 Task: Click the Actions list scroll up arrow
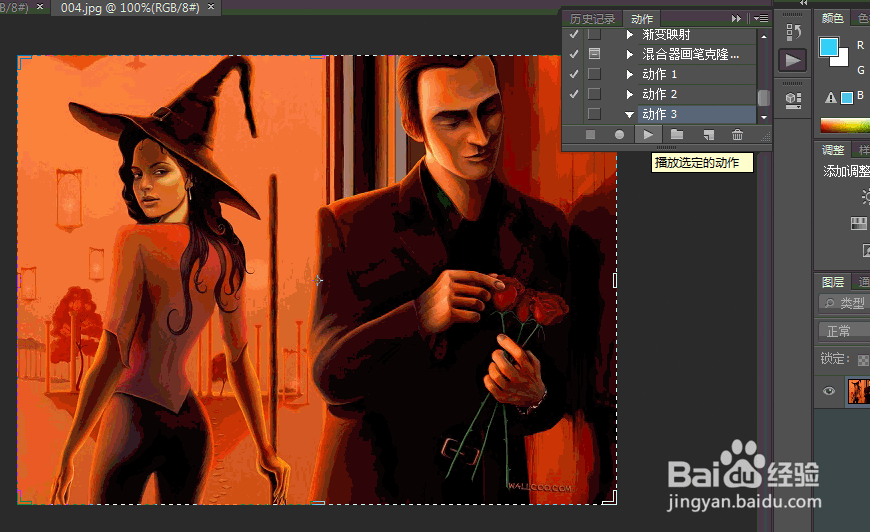pyautogui.click(x=764, y=36)
